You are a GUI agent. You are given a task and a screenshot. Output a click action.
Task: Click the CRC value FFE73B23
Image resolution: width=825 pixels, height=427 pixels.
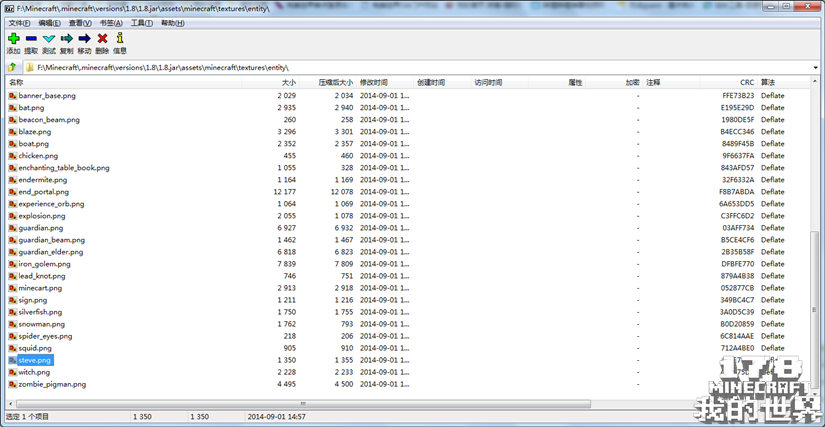[x=738, y=96]
